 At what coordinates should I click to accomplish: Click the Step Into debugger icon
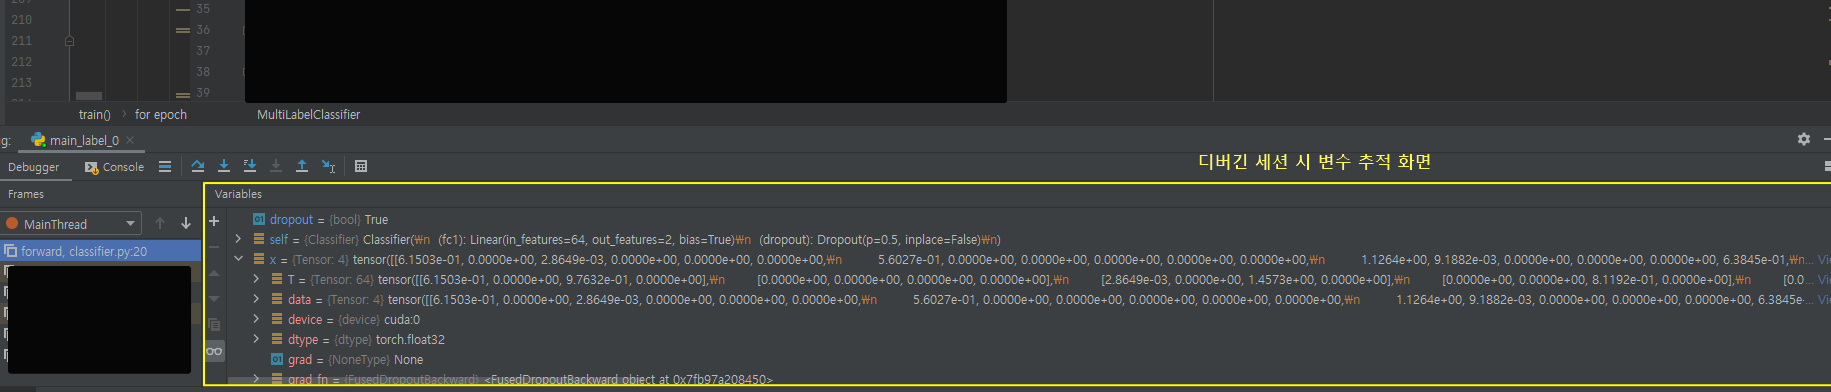(x=224, y=166)
